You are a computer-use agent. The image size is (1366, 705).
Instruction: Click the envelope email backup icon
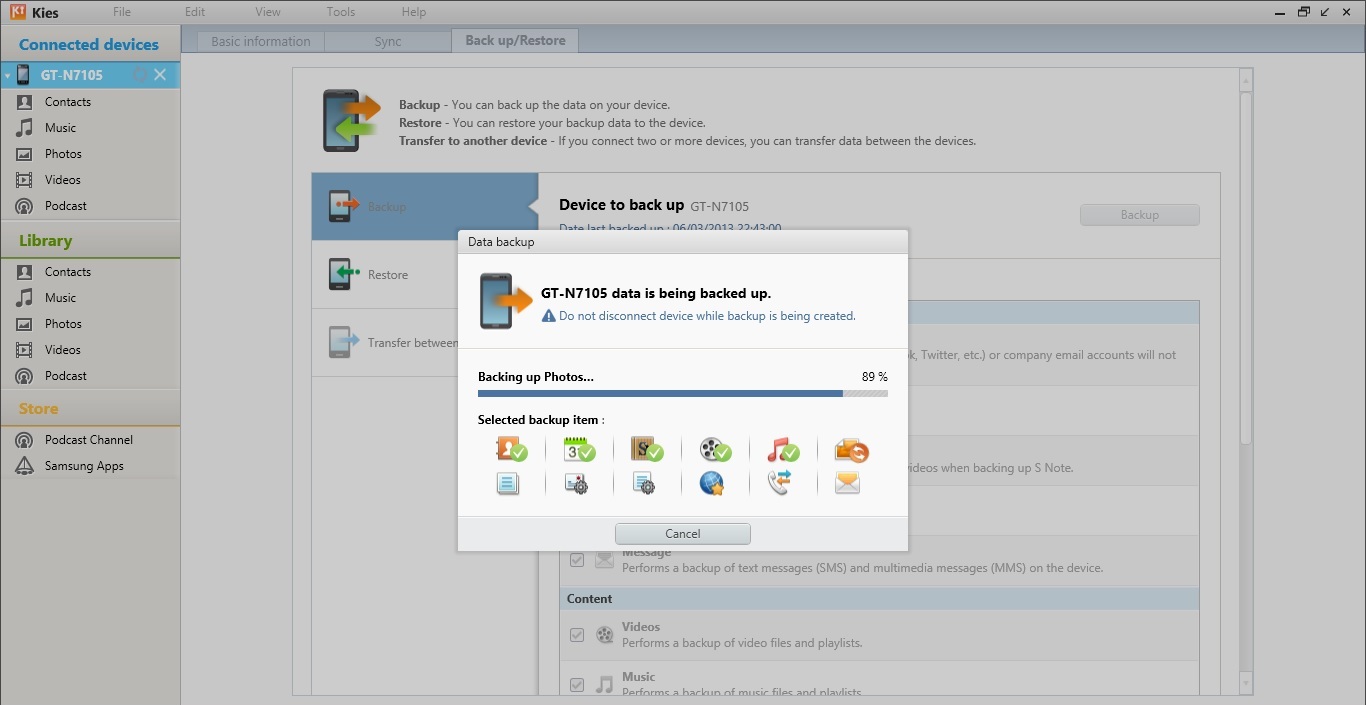click(x=848, y=484)
